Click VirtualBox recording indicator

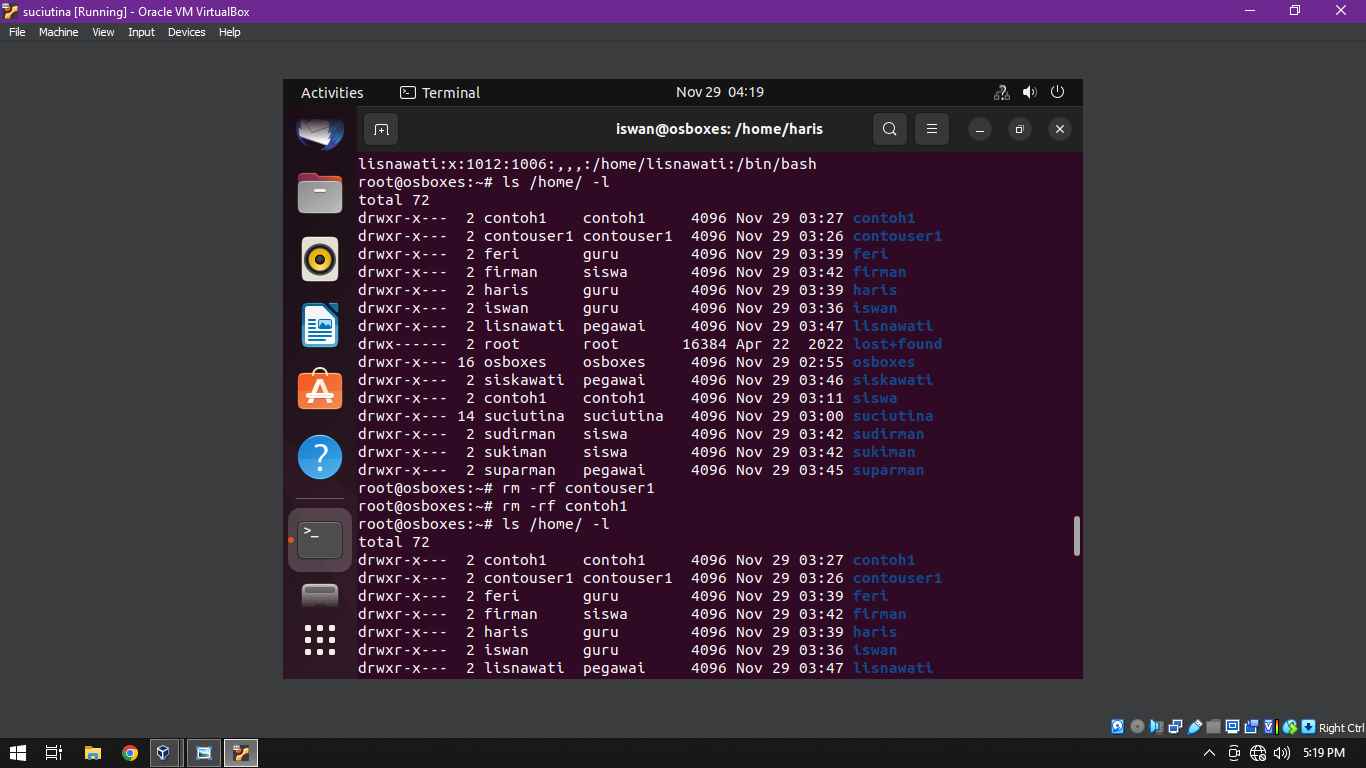[1251, 727]
